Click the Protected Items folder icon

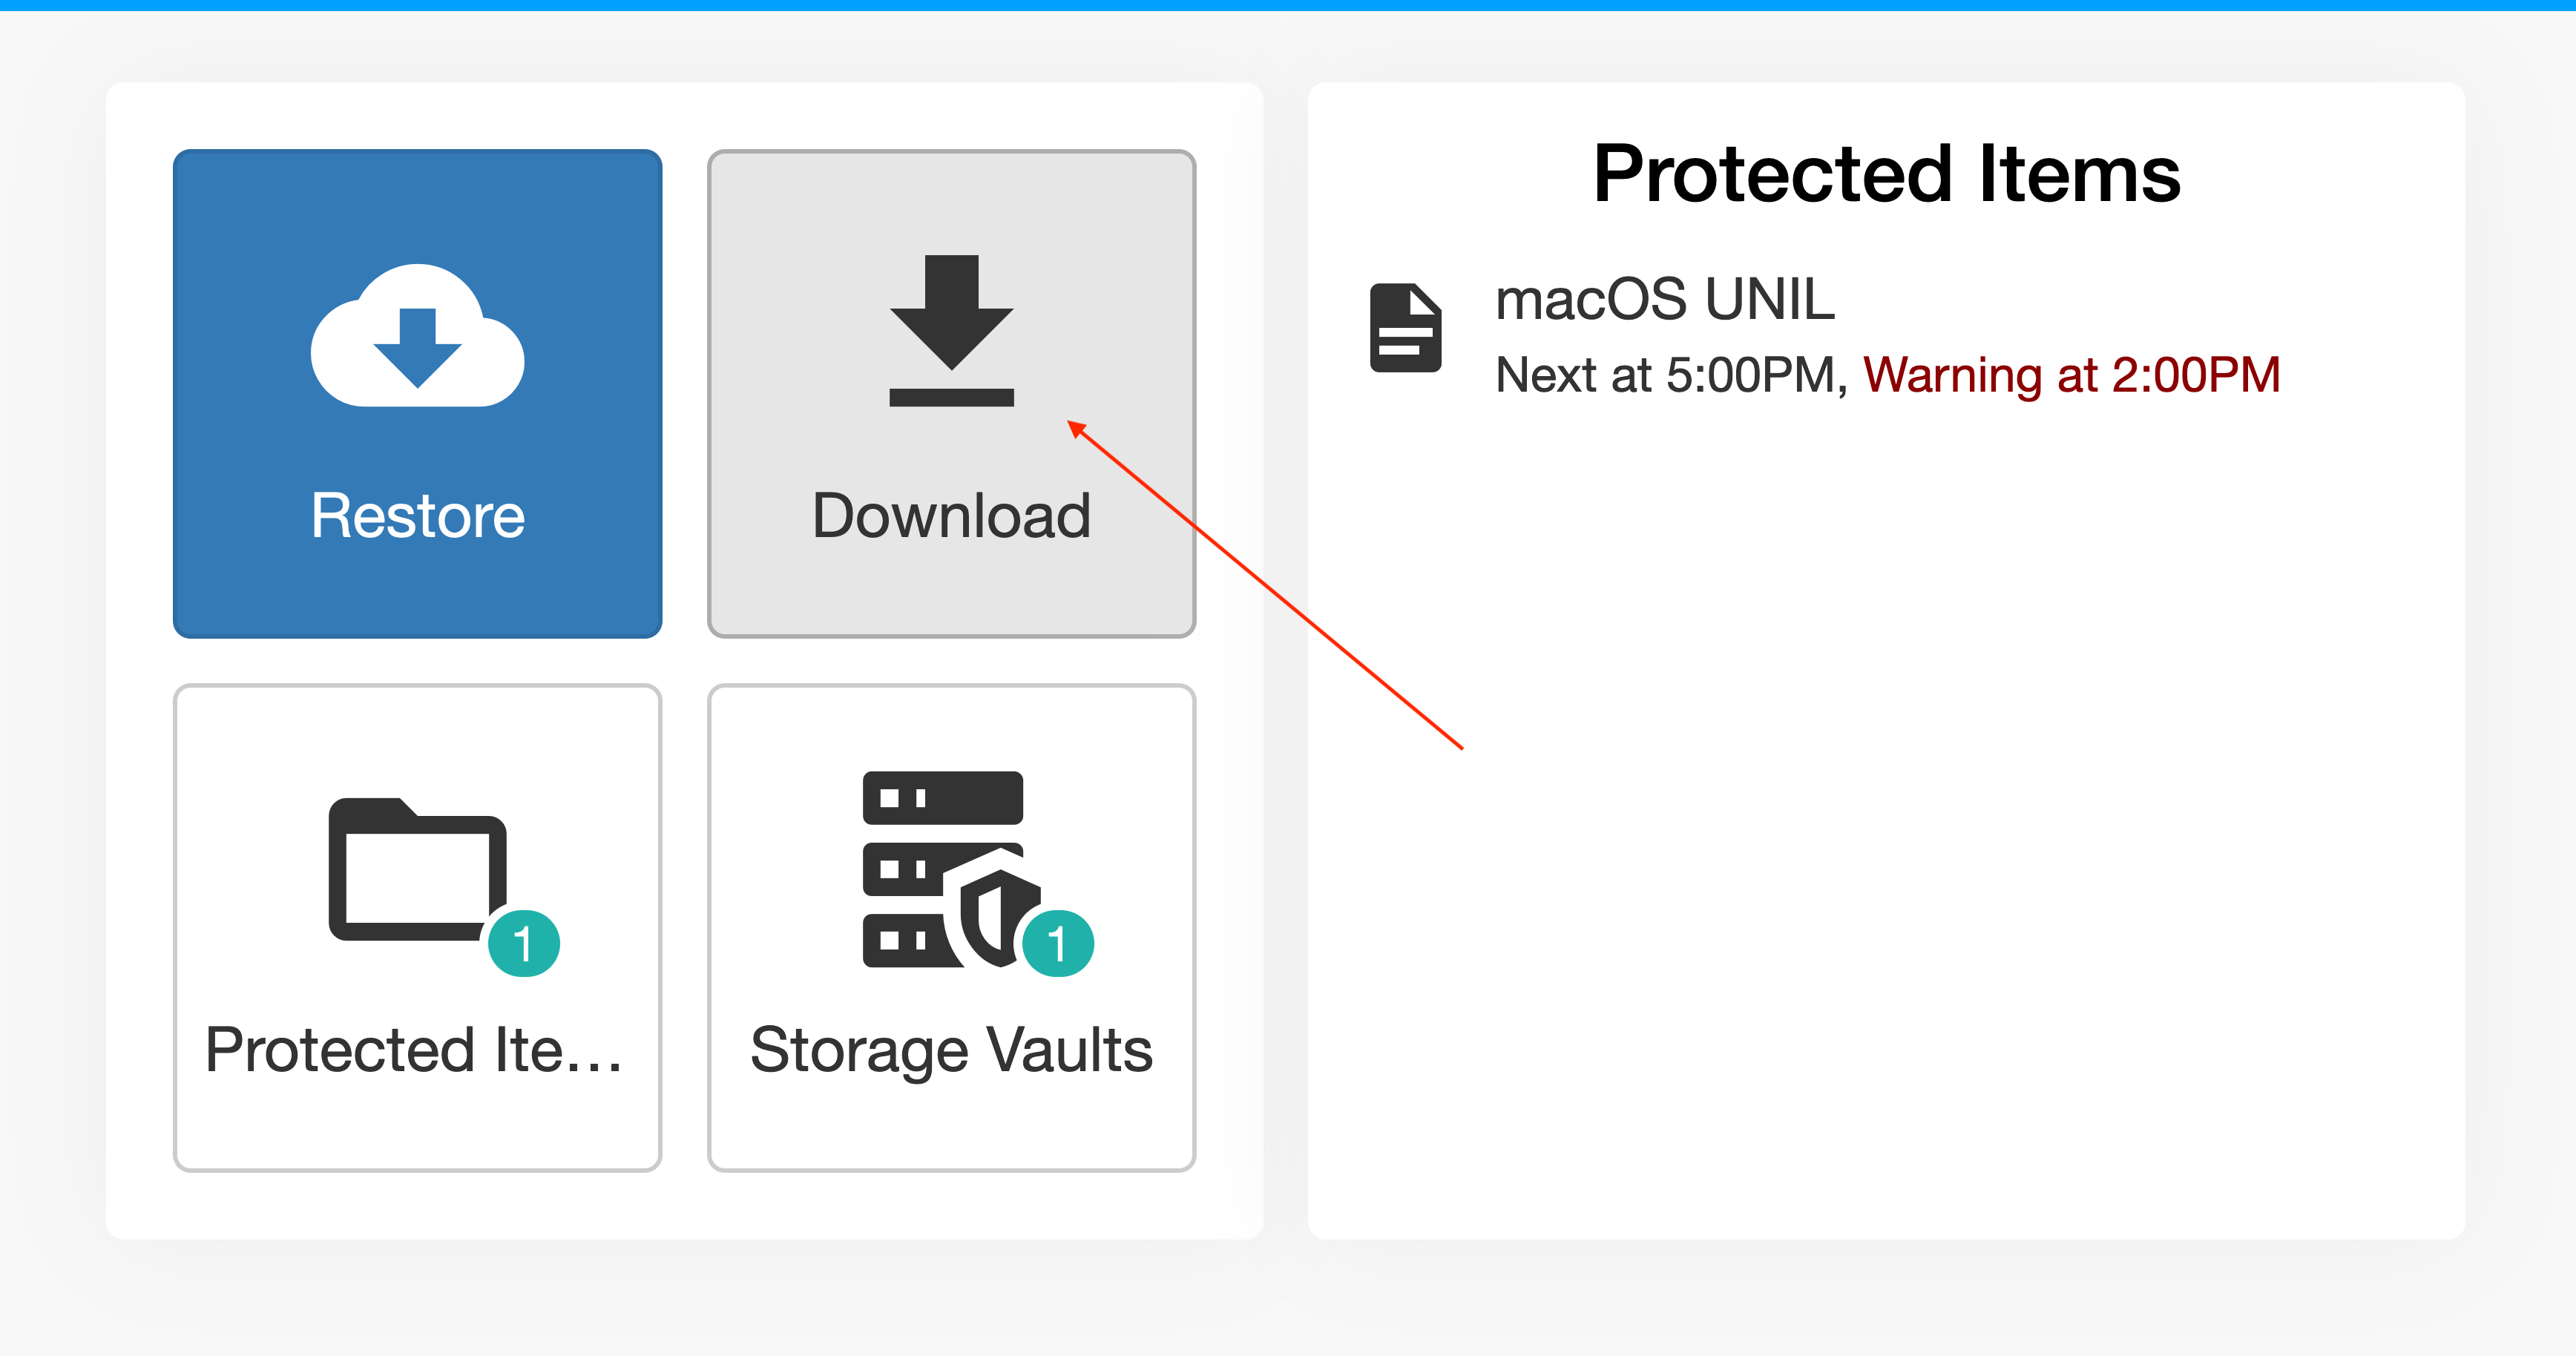point(417,869)
